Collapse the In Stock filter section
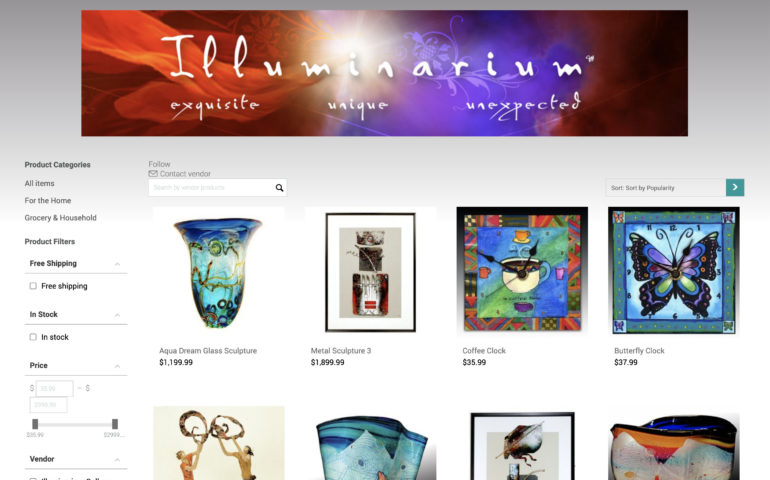 [x=117, y=315]
